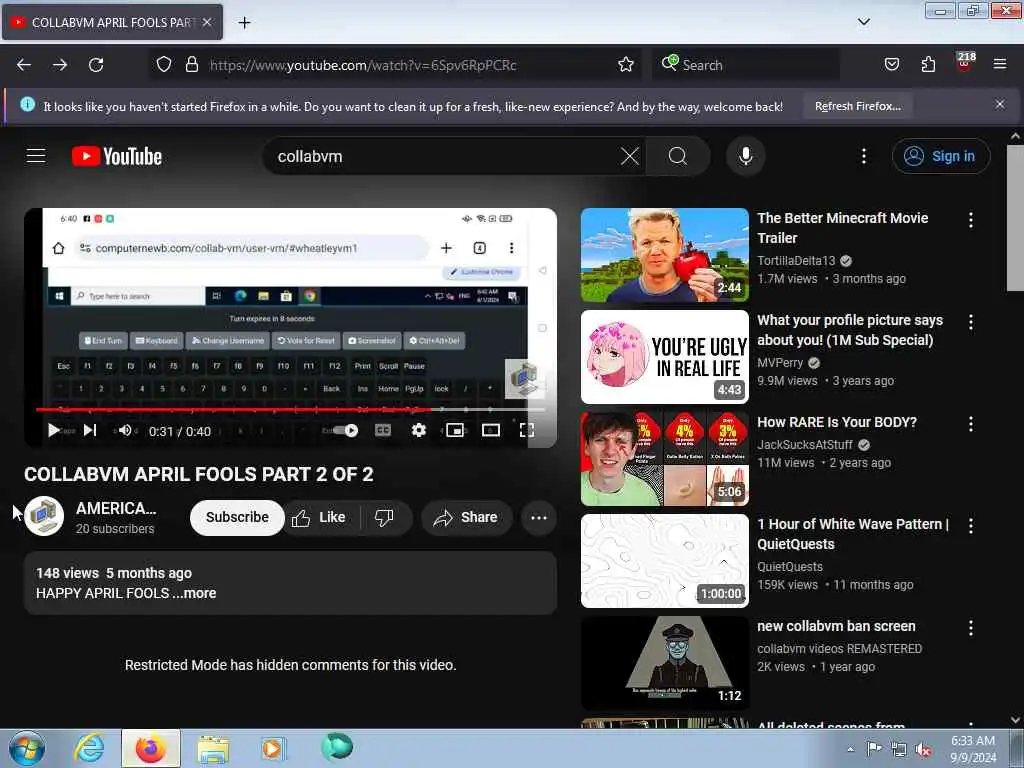This screenshot has height=768, width=1024.
Task: Open the player settings gear
Action: coord(419,430)
